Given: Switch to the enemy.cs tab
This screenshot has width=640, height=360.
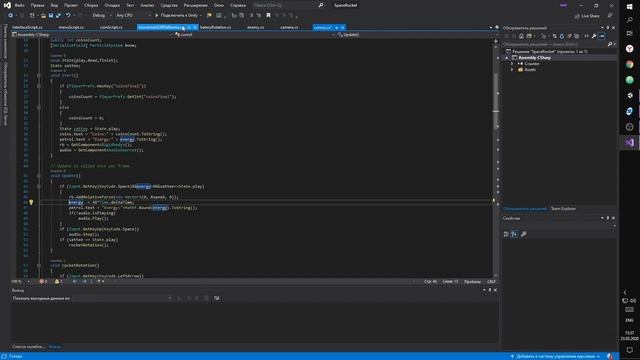Looking at the screenshot, I should (x=256, y=27).
